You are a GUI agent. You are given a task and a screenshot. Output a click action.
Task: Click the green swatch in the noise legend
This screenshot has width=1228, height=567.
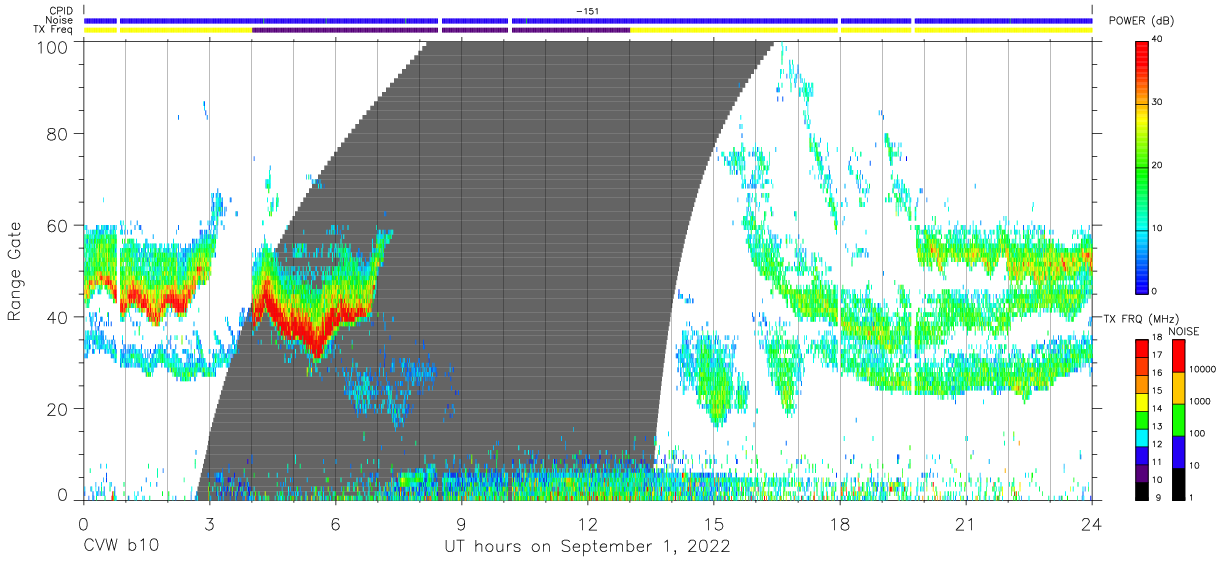tap(1179, 420)
